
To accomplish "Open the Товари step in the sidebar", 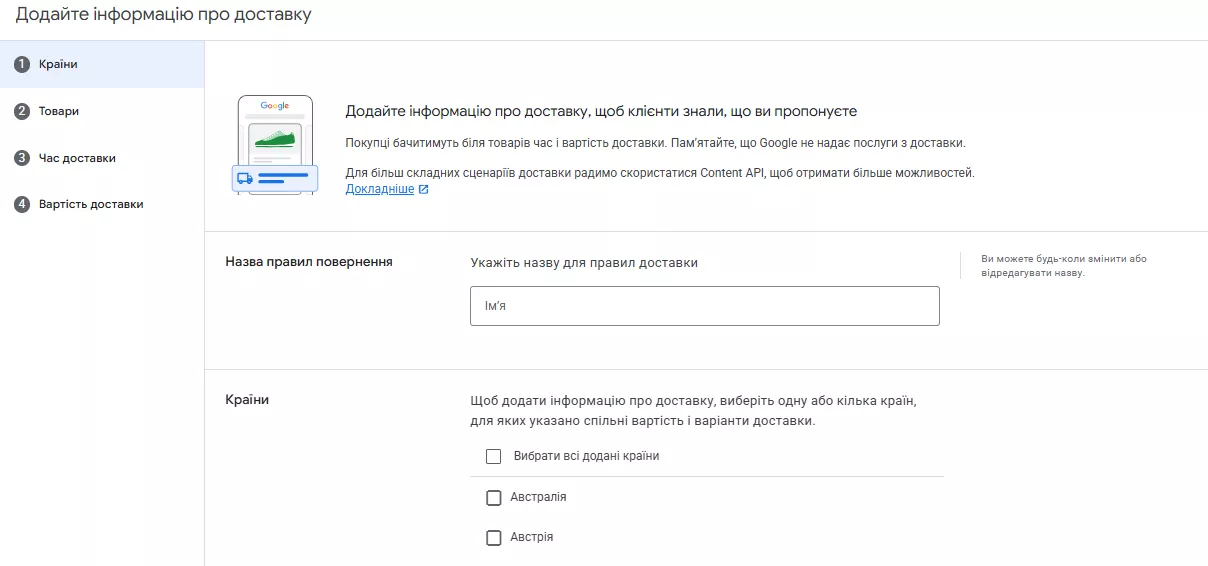I will pyautogui.click(x=59, y=112).
